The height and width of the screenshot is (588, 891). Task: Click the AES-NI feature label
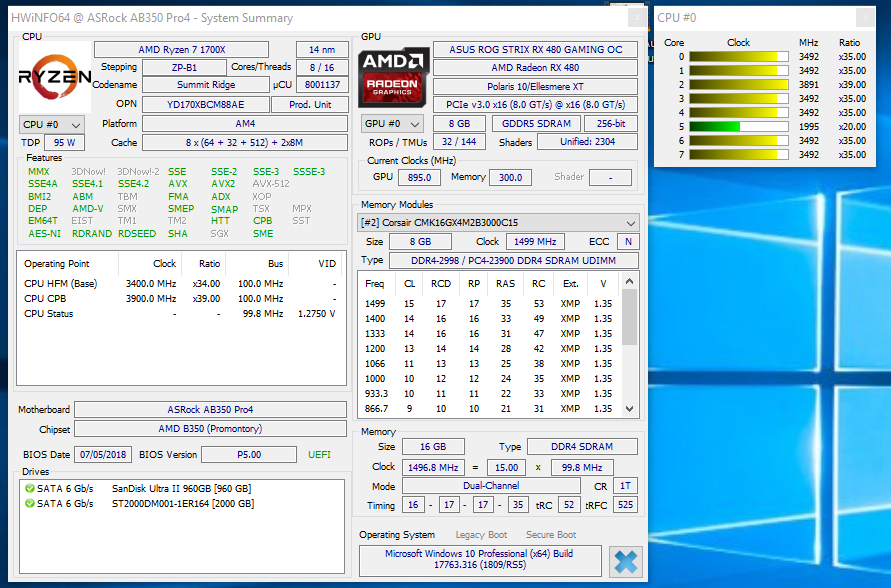coord(44,233)
